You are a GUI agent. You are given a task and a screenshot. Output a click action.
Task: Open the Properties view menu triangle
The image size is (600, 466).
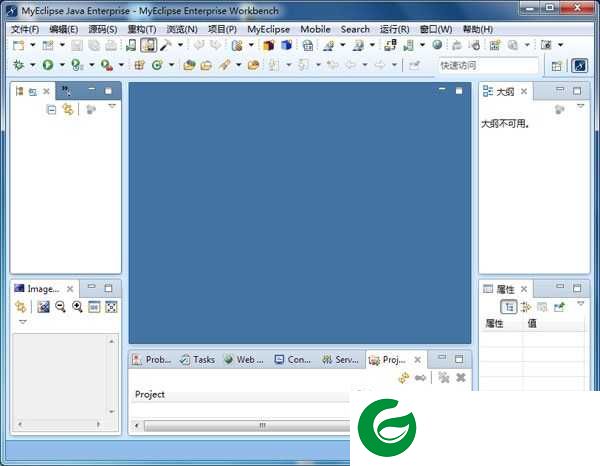tap(580, 303)
